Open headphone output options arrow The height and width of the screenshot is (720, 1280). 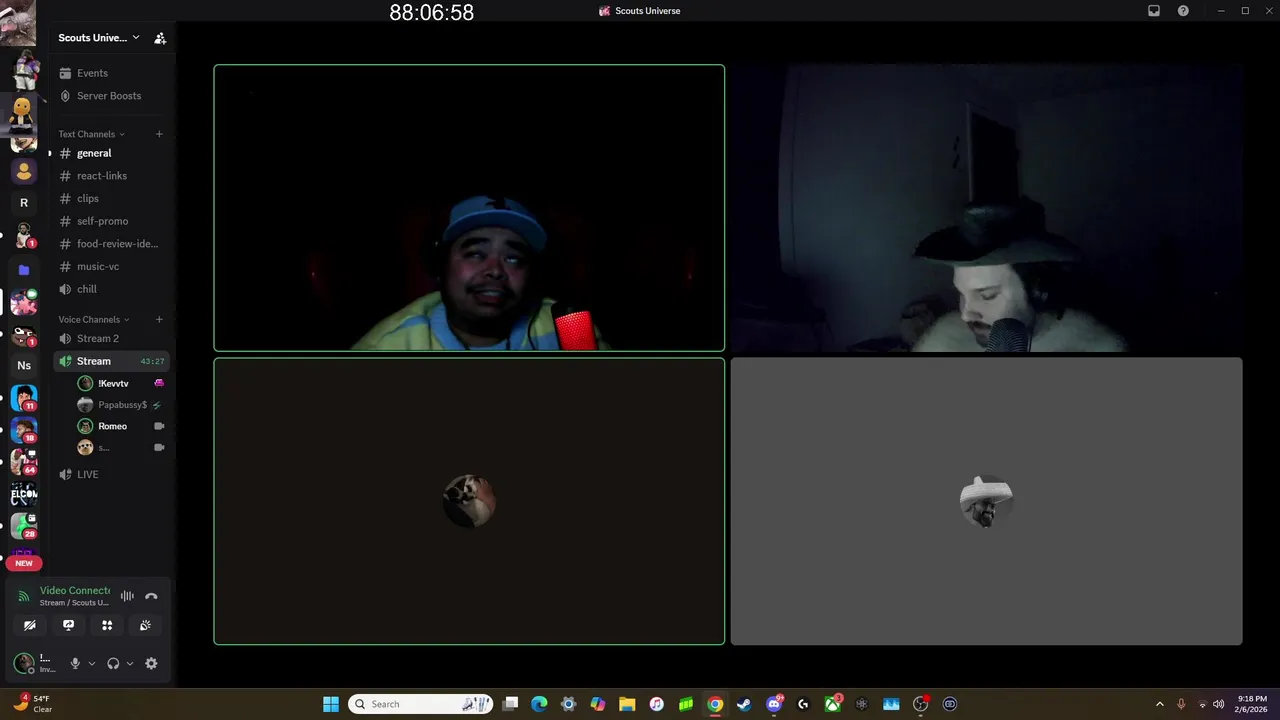coord(129,663)
